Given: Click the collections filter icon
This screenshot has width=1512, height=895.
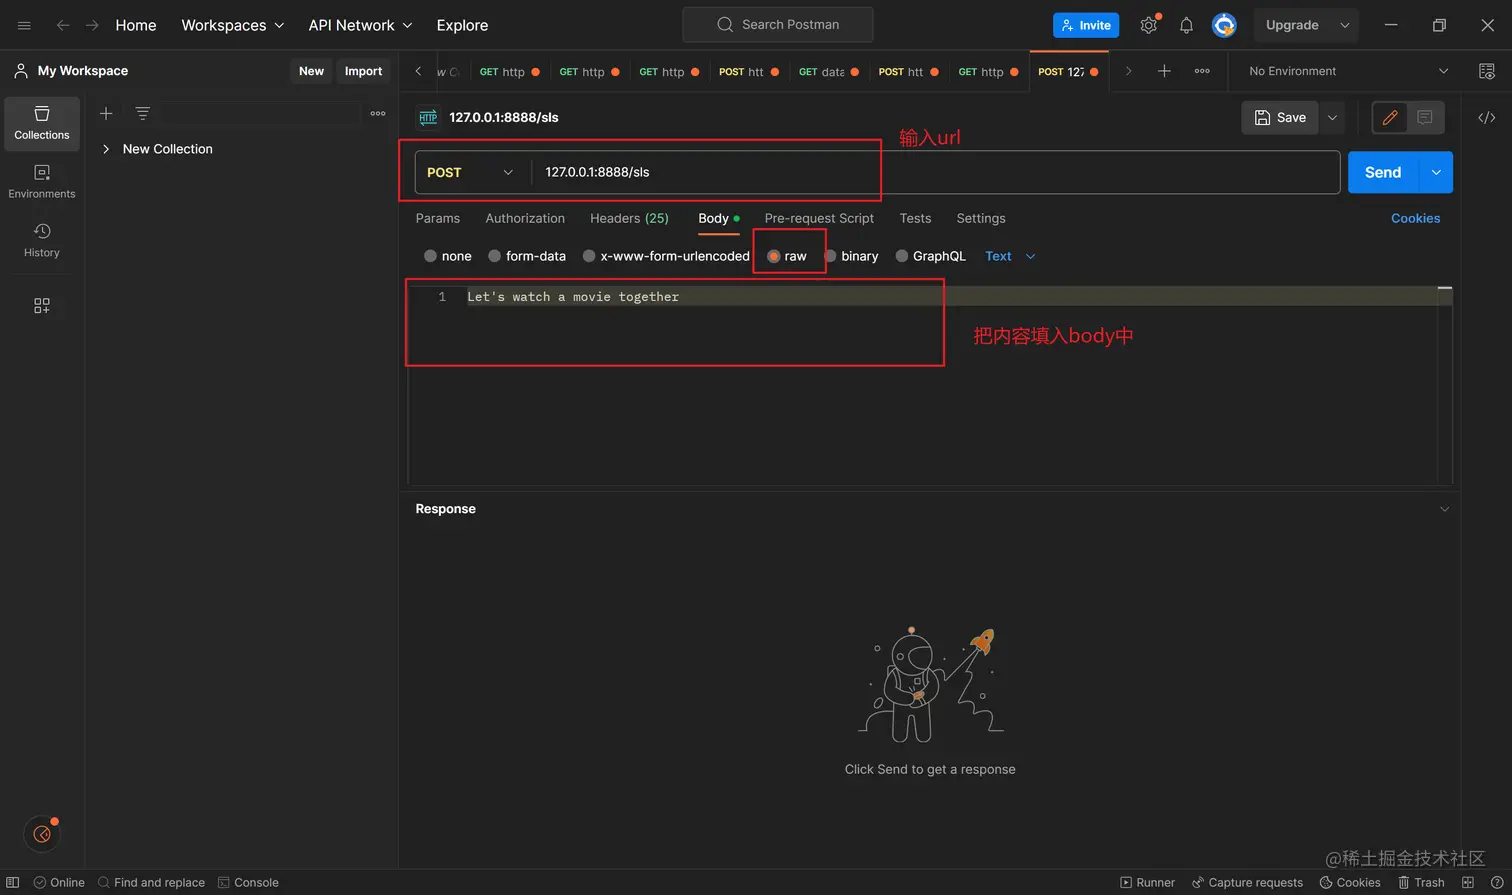Looking at the screenshot, I should click(143, 114).
